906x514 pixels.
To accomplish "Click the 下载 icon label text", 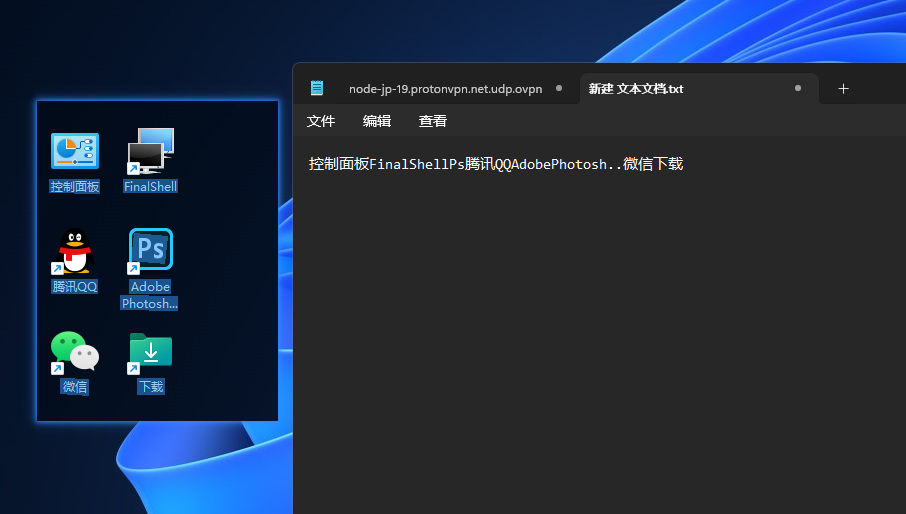I will [151, 386].
